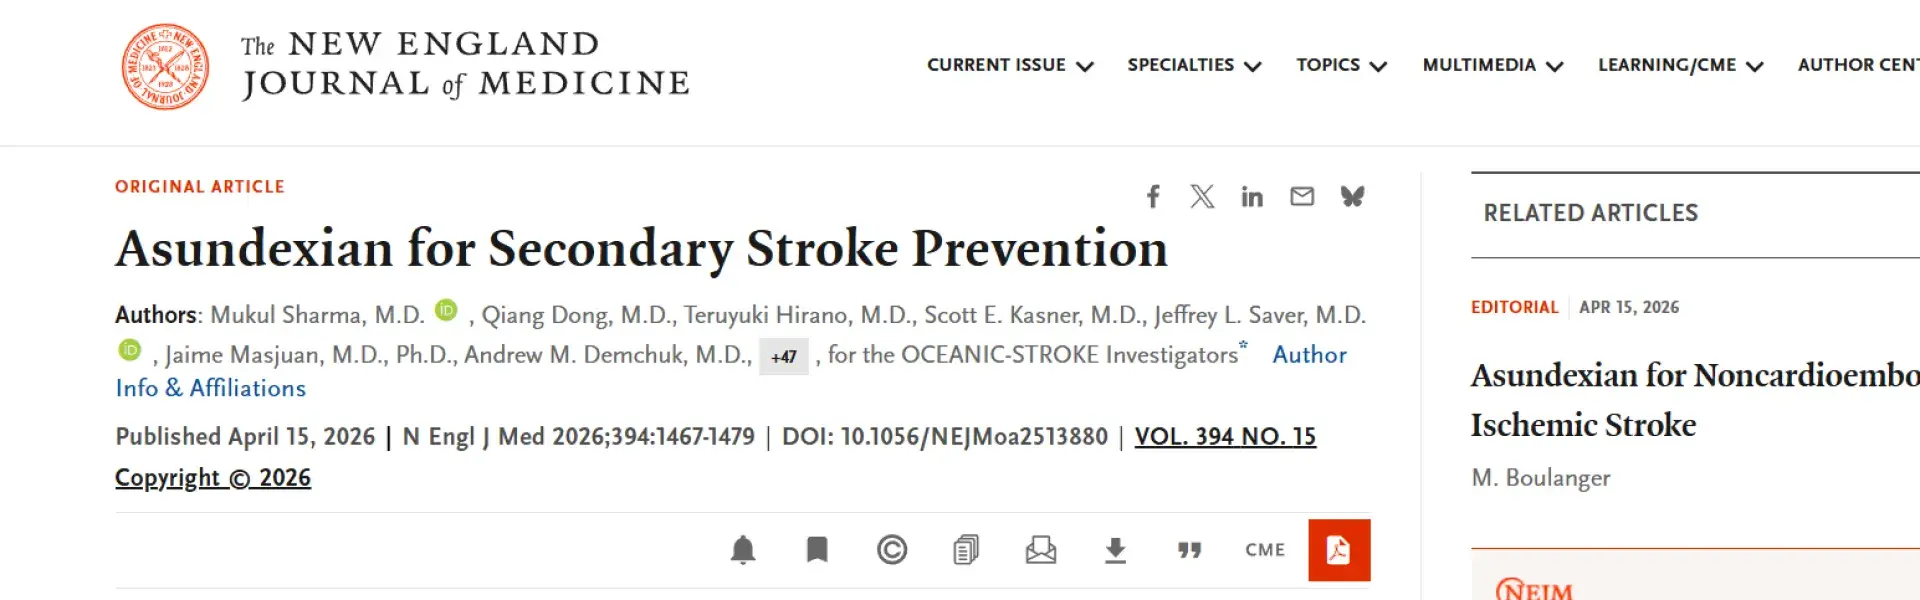Bookmark this article
The image size is (1920, 600).
[x=817, y=550]
